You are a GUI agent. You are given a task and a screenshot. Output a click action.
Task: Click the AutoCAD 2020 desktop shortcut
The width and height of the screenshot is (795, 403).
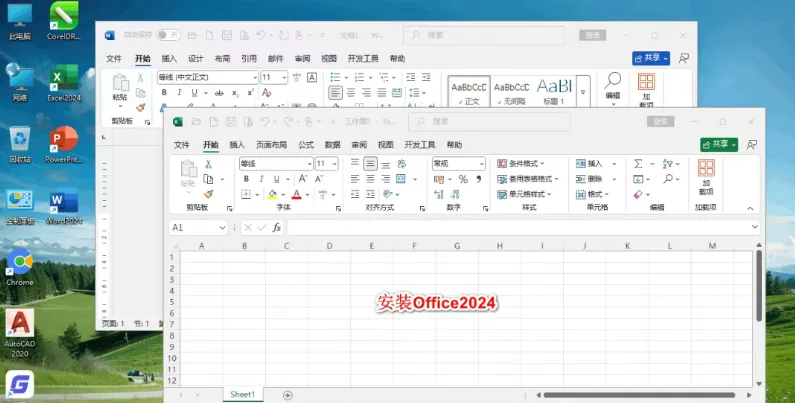click(x=20, y=333)
